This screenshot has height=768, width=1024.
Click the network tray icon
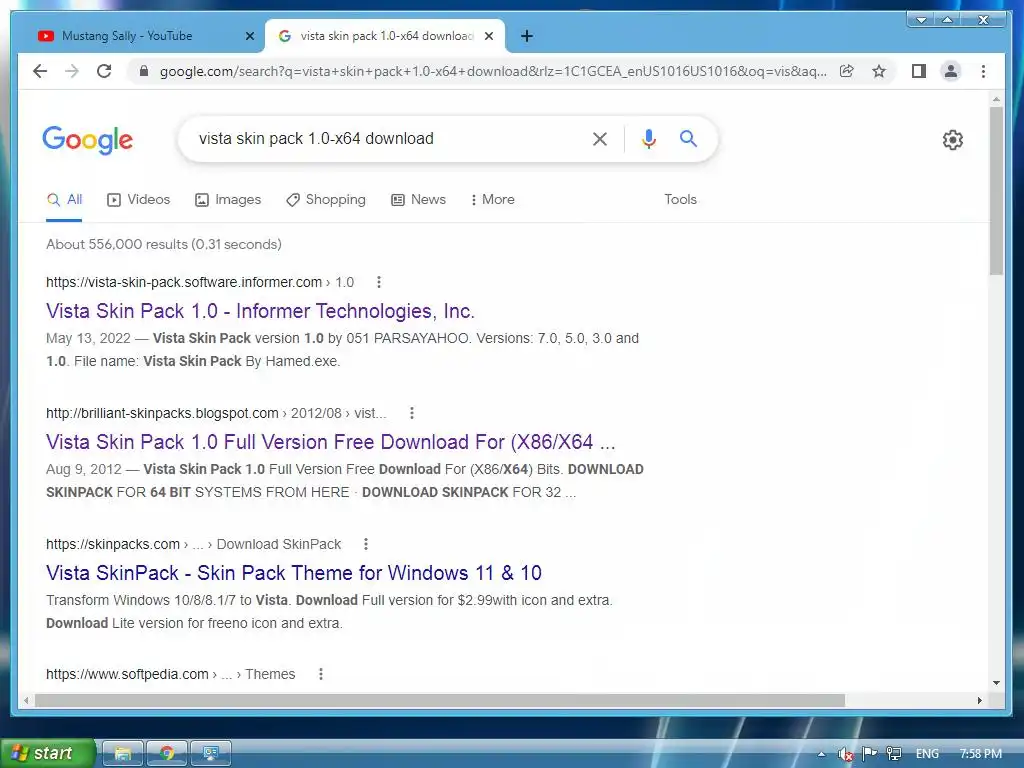[x=893, y=754]
